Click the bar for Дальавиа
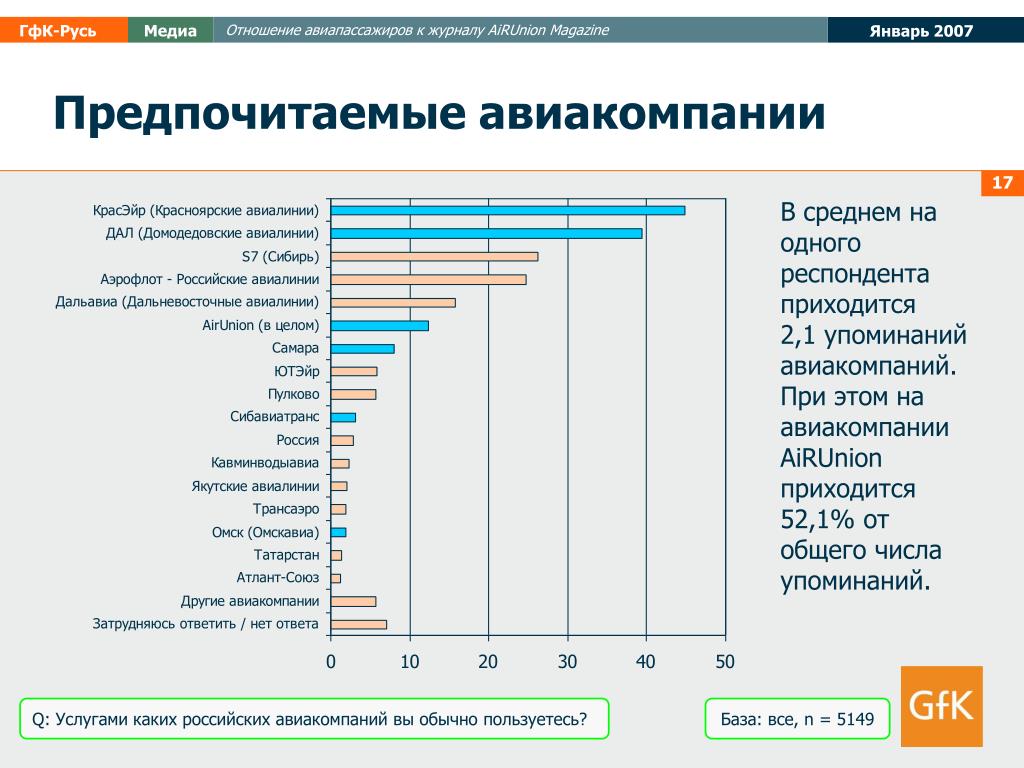This screenshot has width=1024, height=768. pos(393,302)
